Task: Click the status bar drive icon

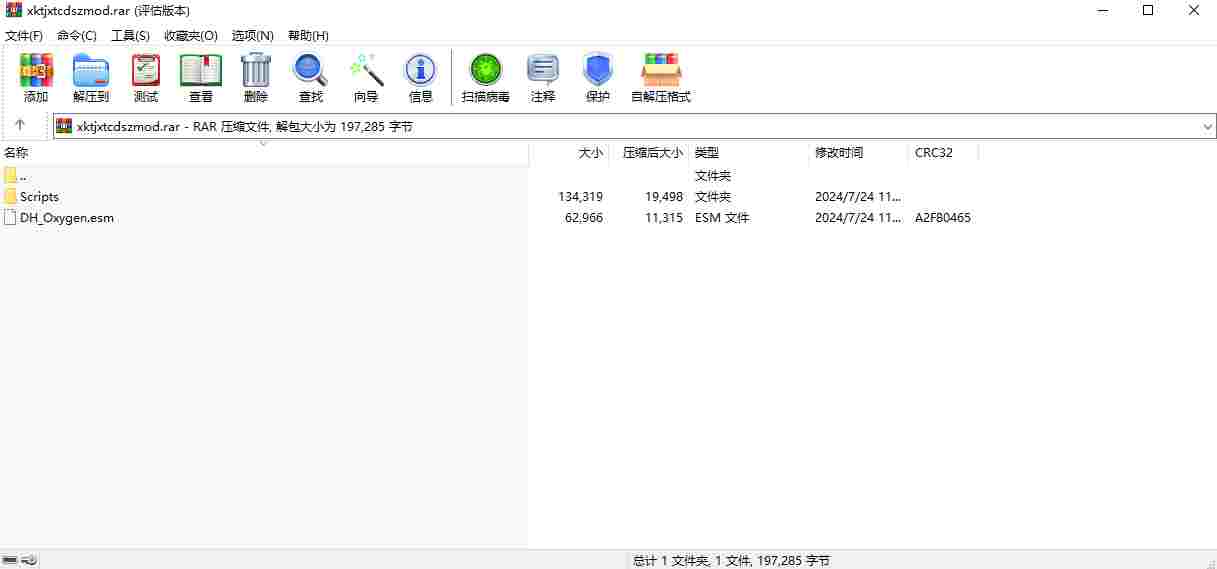Action: pyautogui.click(x=11, y=560)
